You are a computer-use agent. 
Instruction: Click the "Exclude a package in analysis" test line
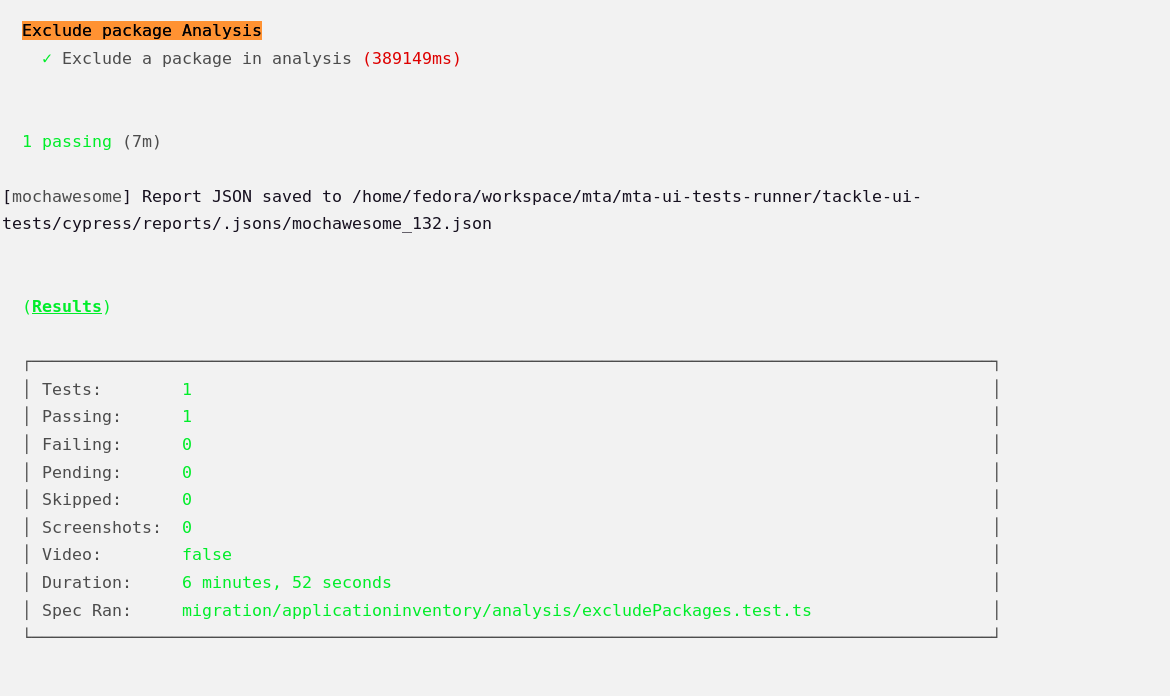coord(207,59)
